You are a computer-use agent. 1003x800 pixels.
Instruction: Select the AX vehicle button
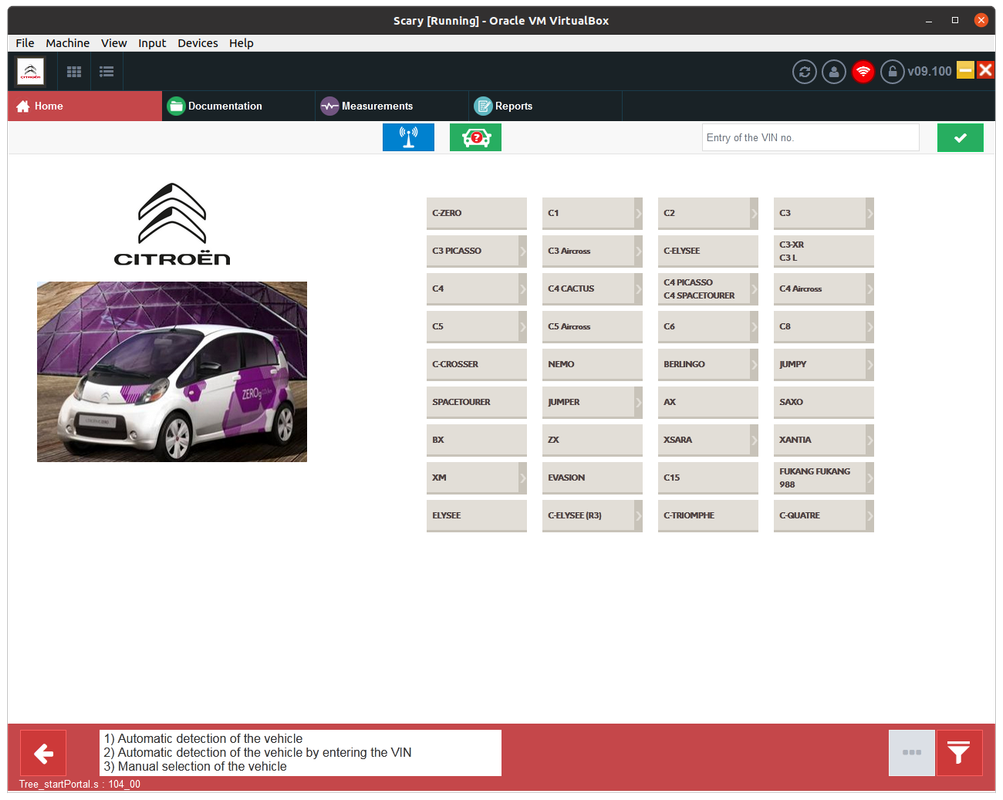(707, 402)
